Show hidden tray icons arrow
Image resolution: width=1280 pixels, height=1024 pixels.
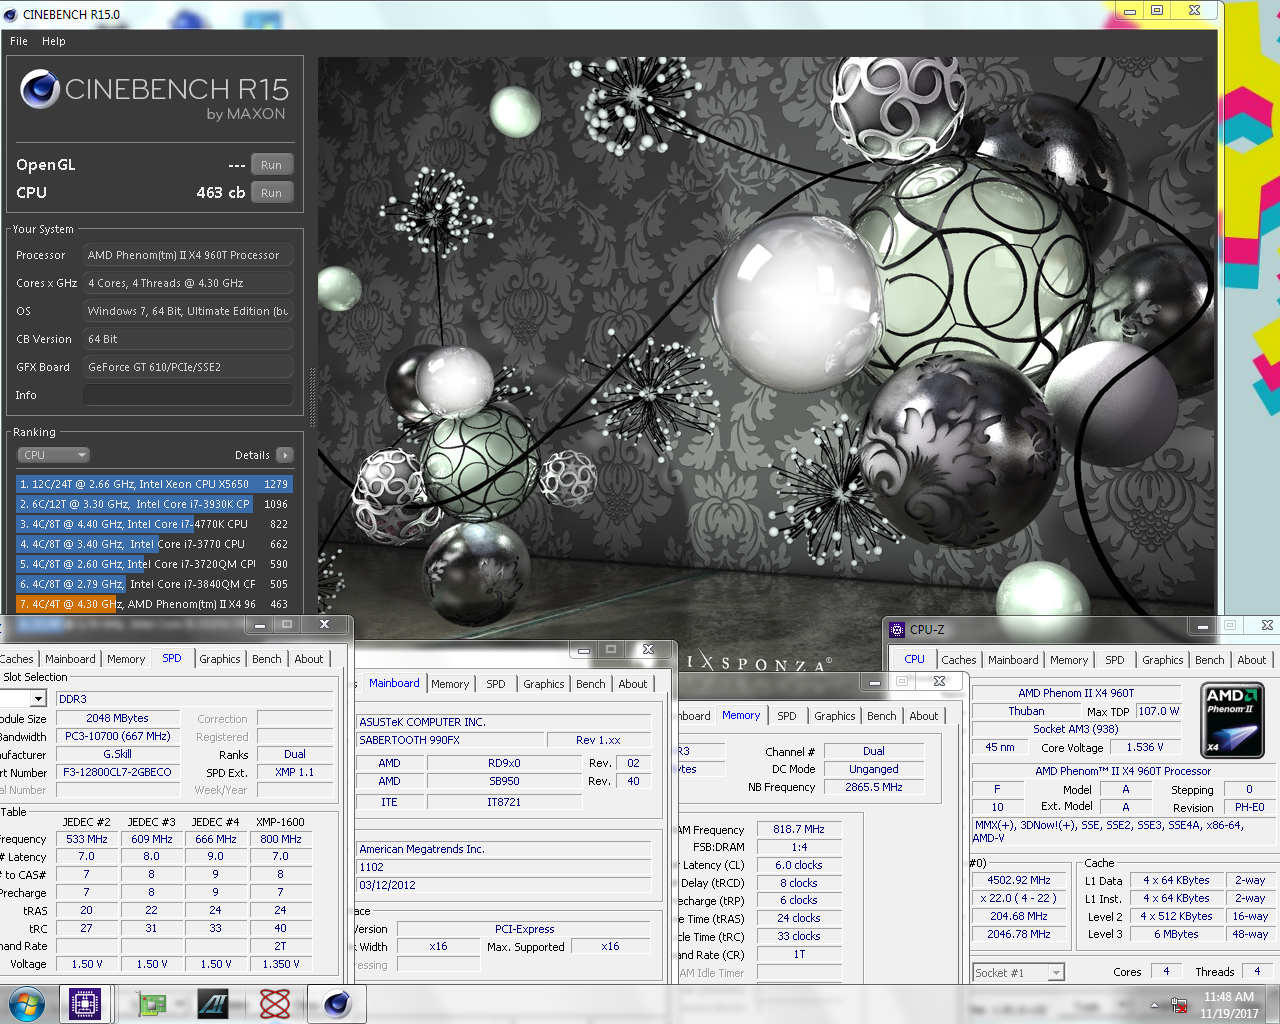coord(1154,1005)
